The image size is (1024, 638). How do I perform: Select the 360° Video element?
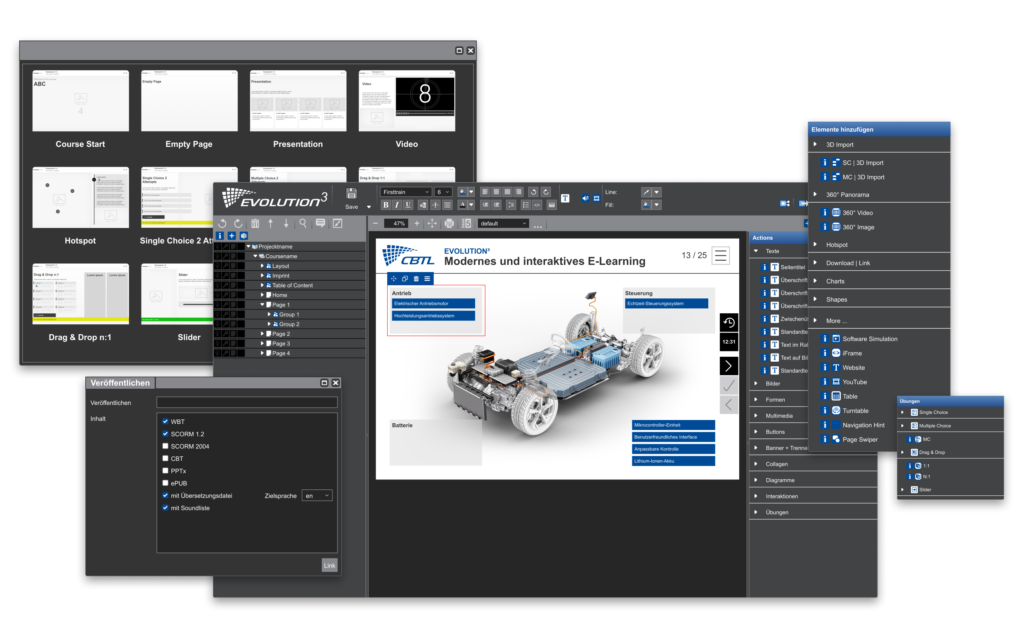tap(857, 213)
